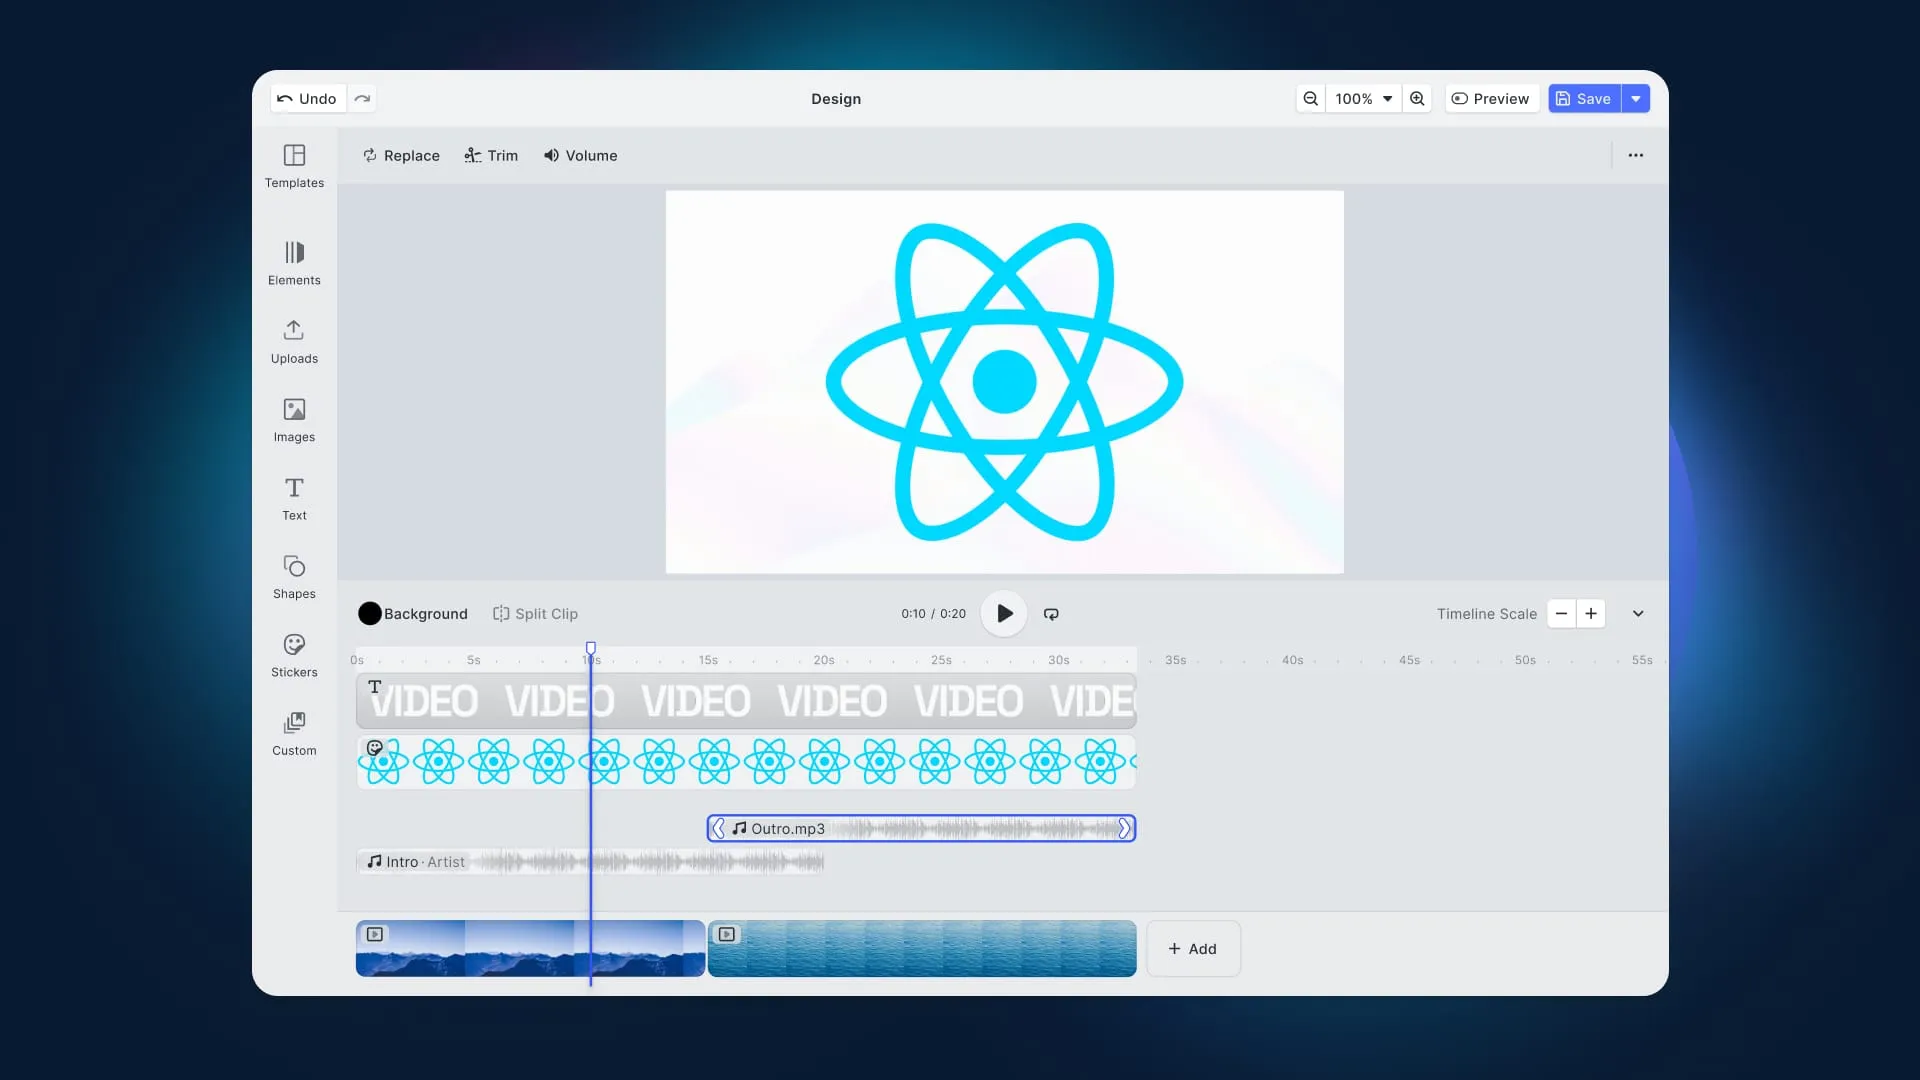Open the Volume control

pyautogui.click(x=580, y=155)
